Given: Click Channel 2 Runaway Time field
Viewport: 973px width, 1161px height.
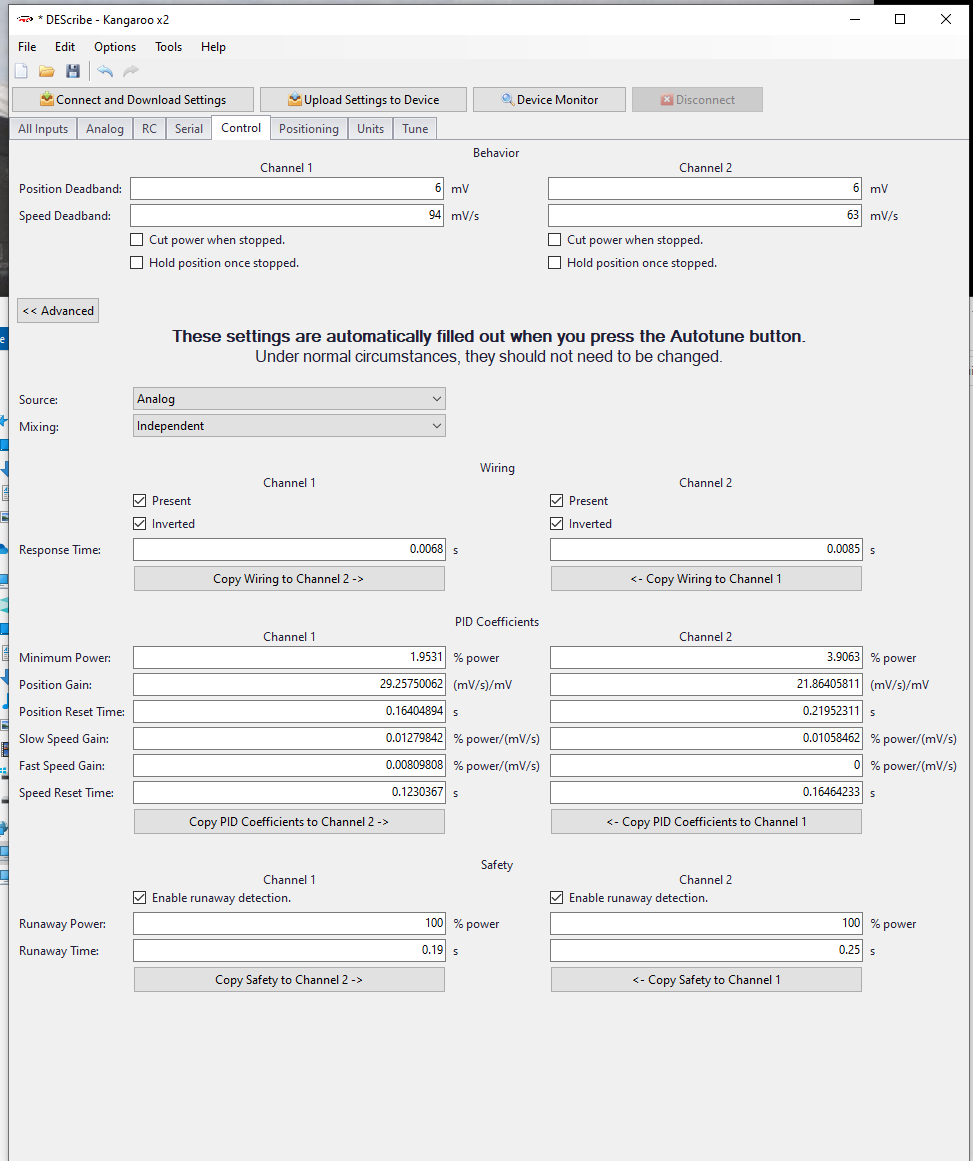Looking at the screenshot, I should (x=706, y=950).
